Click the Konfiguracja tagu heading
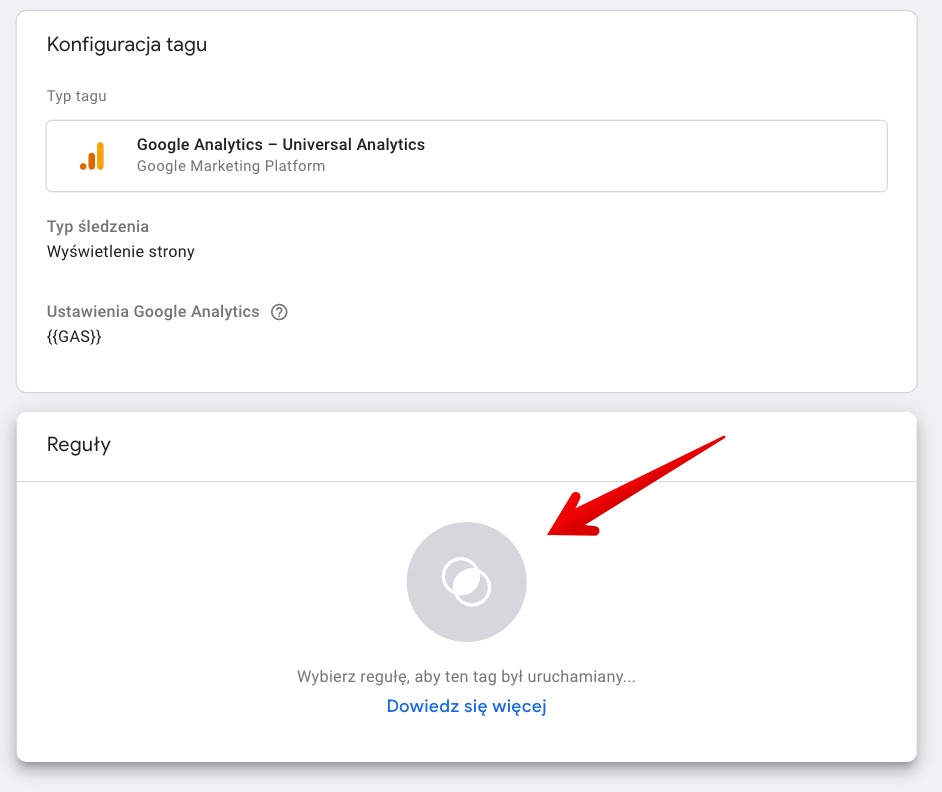The width and height of the screenshot is (942, 792). point(127,44)
